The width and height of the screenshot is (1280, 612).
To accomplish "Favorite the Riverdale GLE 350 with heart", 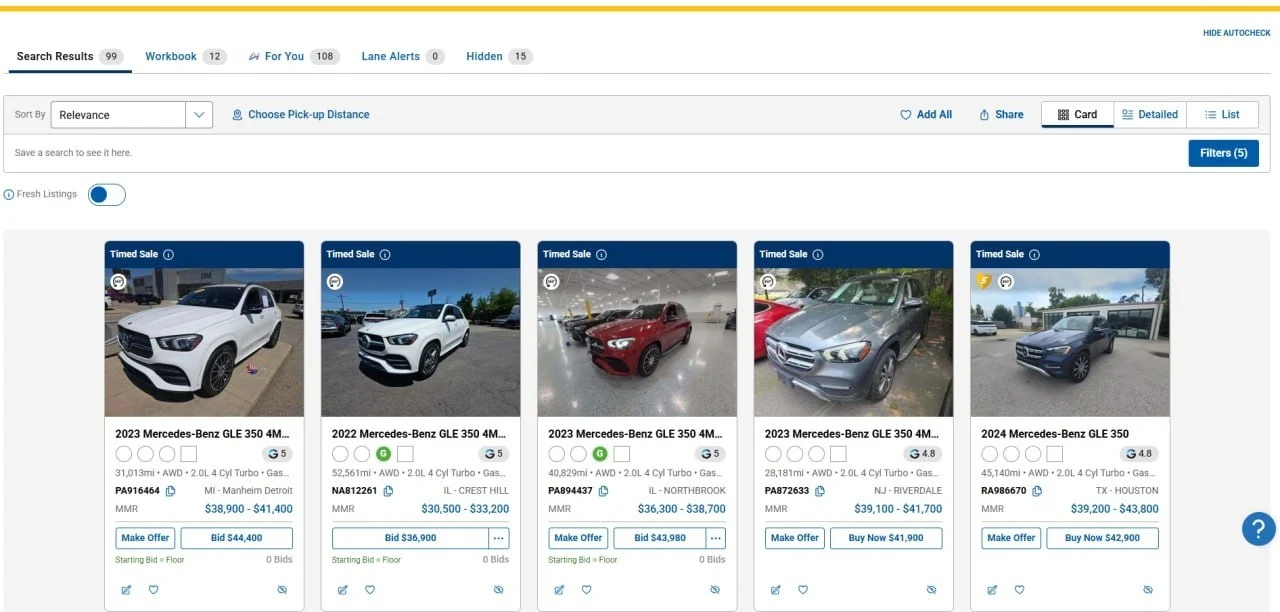I will coord(803,590).
